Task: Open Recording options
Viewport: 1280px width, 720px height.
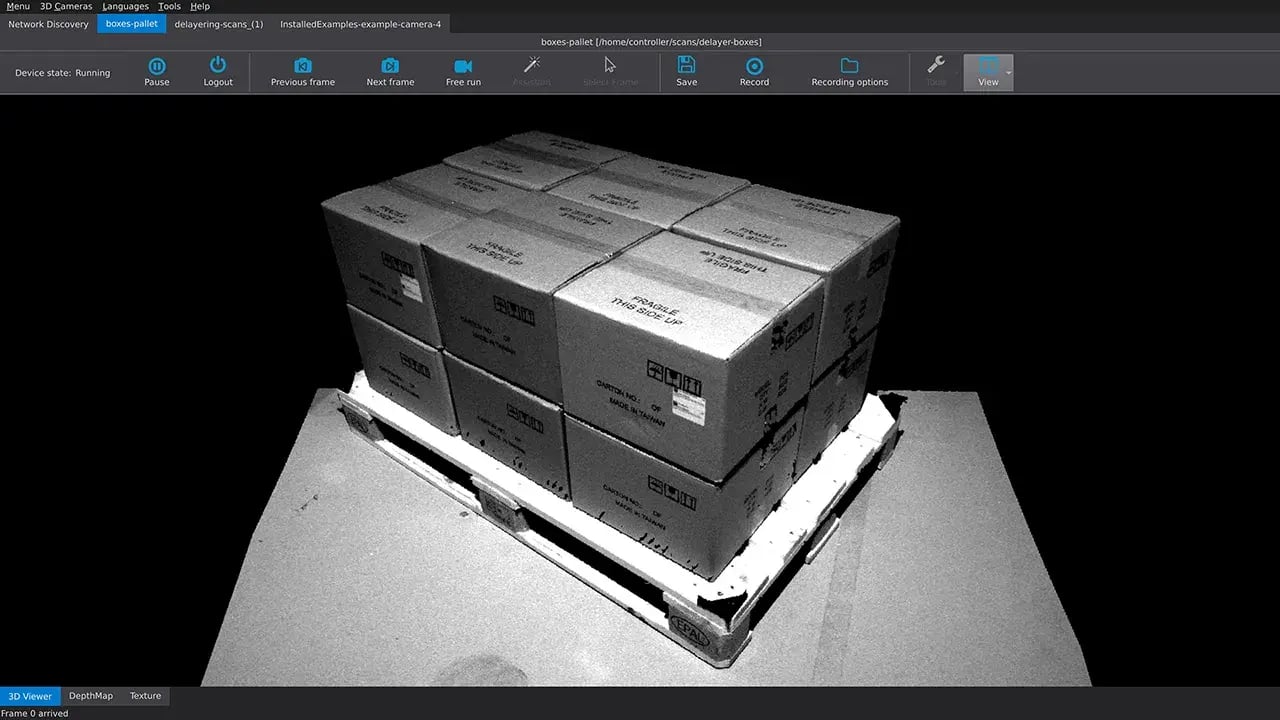Action: (x=849, y=70)
